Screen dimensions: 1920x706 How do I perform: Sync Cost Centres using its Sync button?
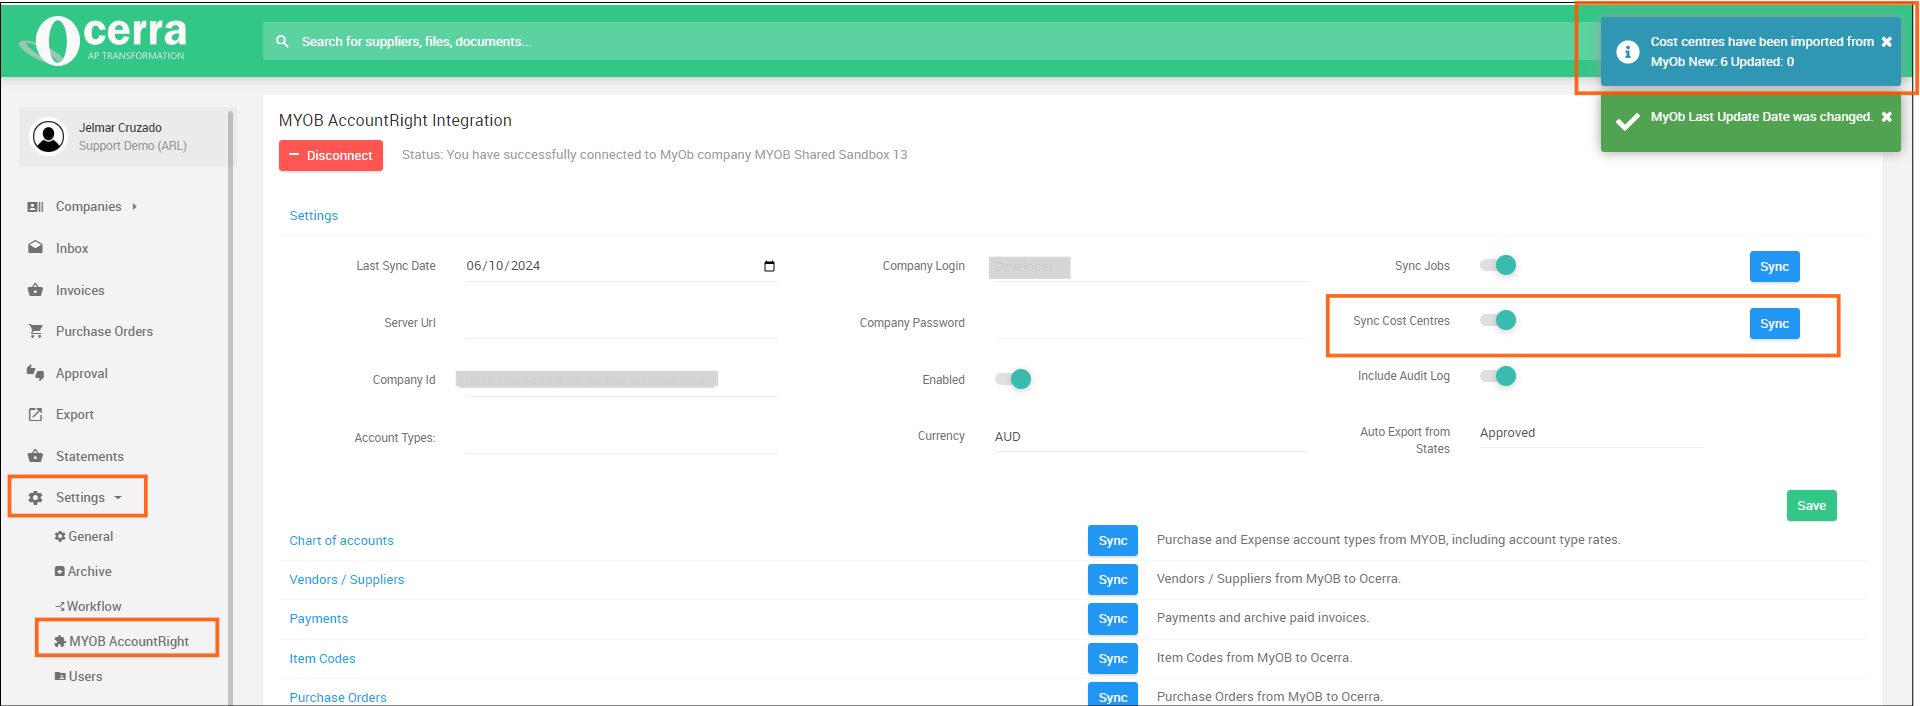[1774, 324]
